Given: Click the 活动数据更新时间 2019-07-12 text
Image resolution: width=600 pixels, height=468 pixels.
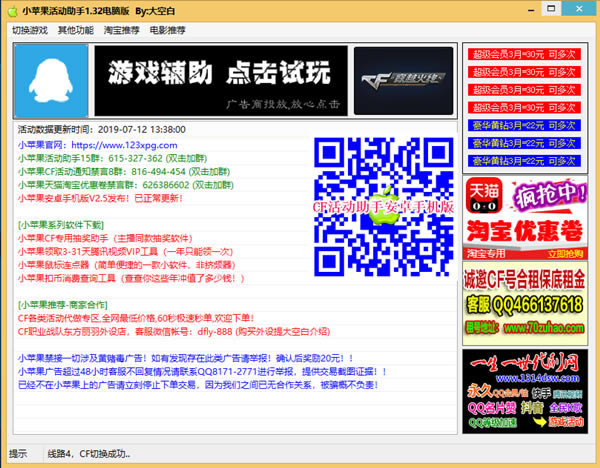Looking at the screenshot, I should [101, 130].
